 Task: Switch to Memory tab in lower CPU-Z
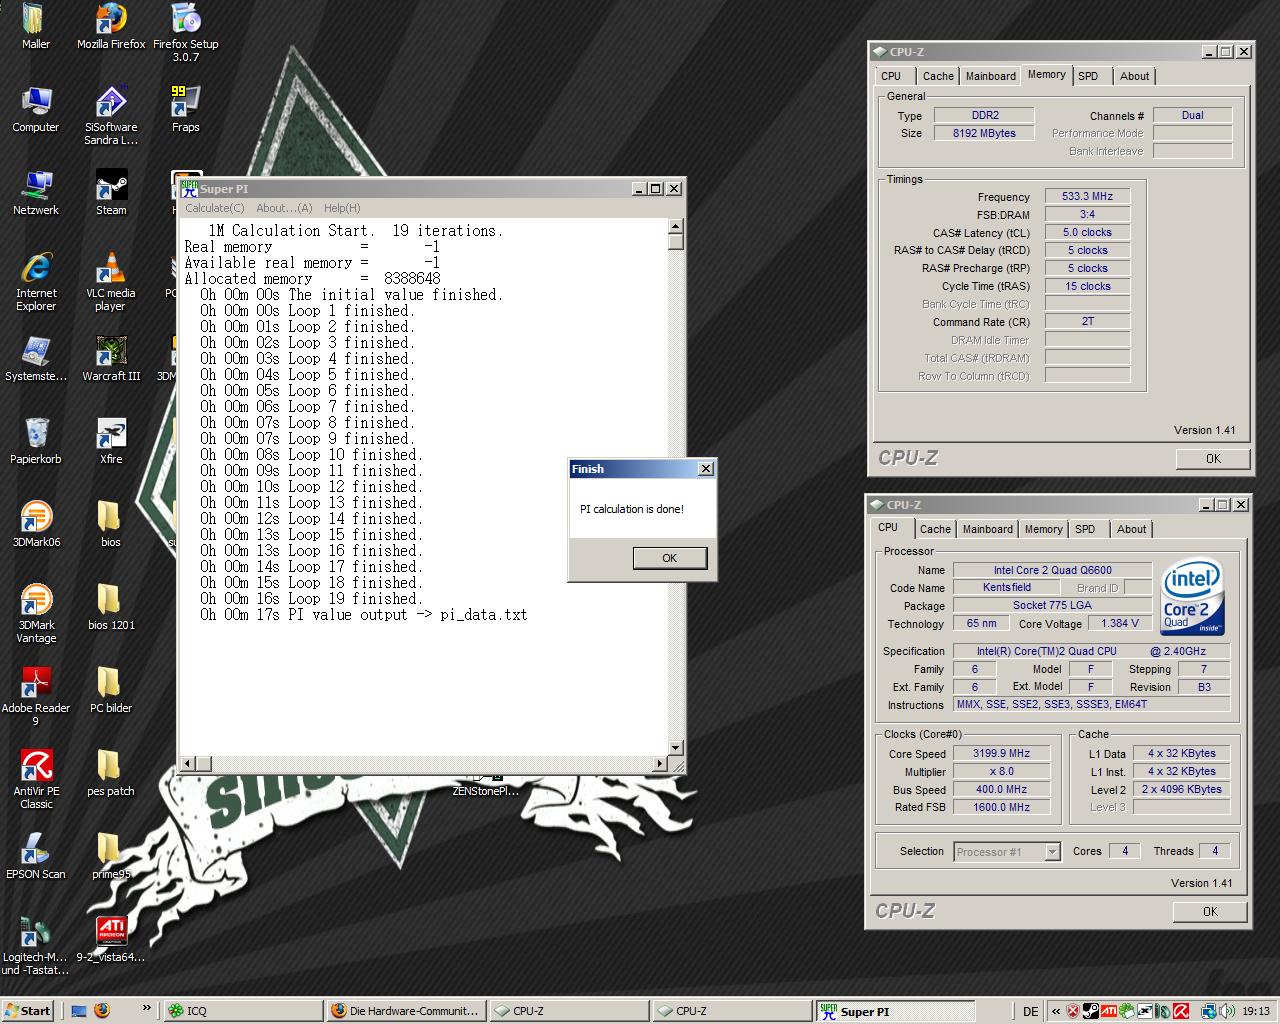tap(1043, 529)
